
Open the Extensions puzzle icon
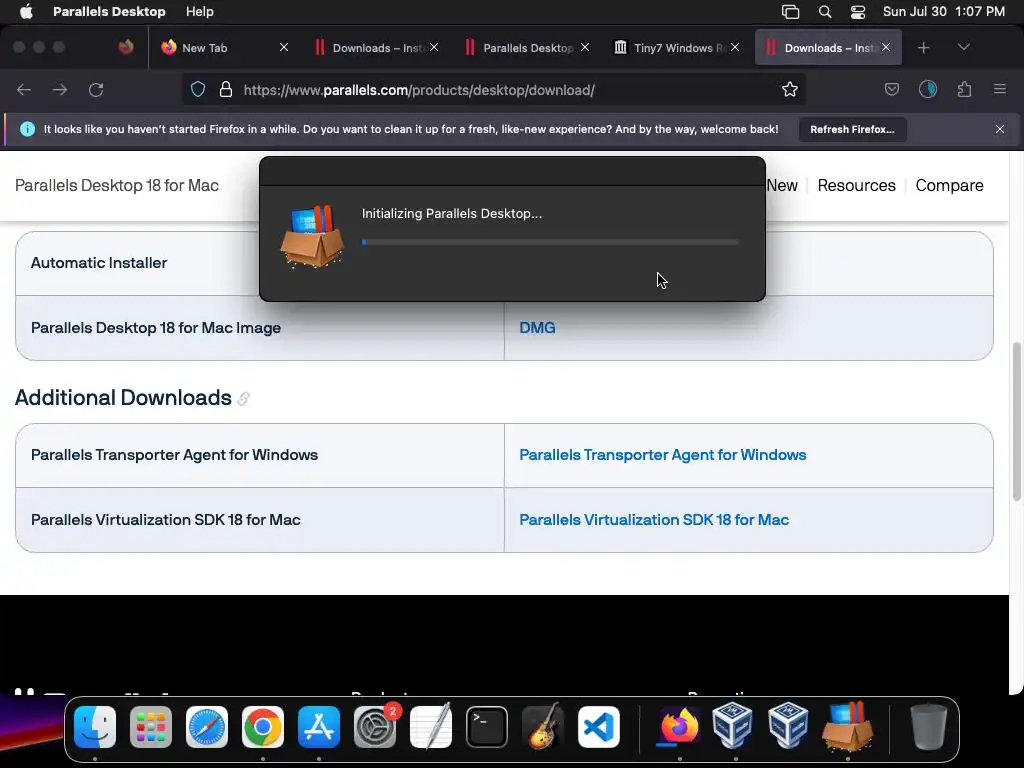click(x=964, y=90)
